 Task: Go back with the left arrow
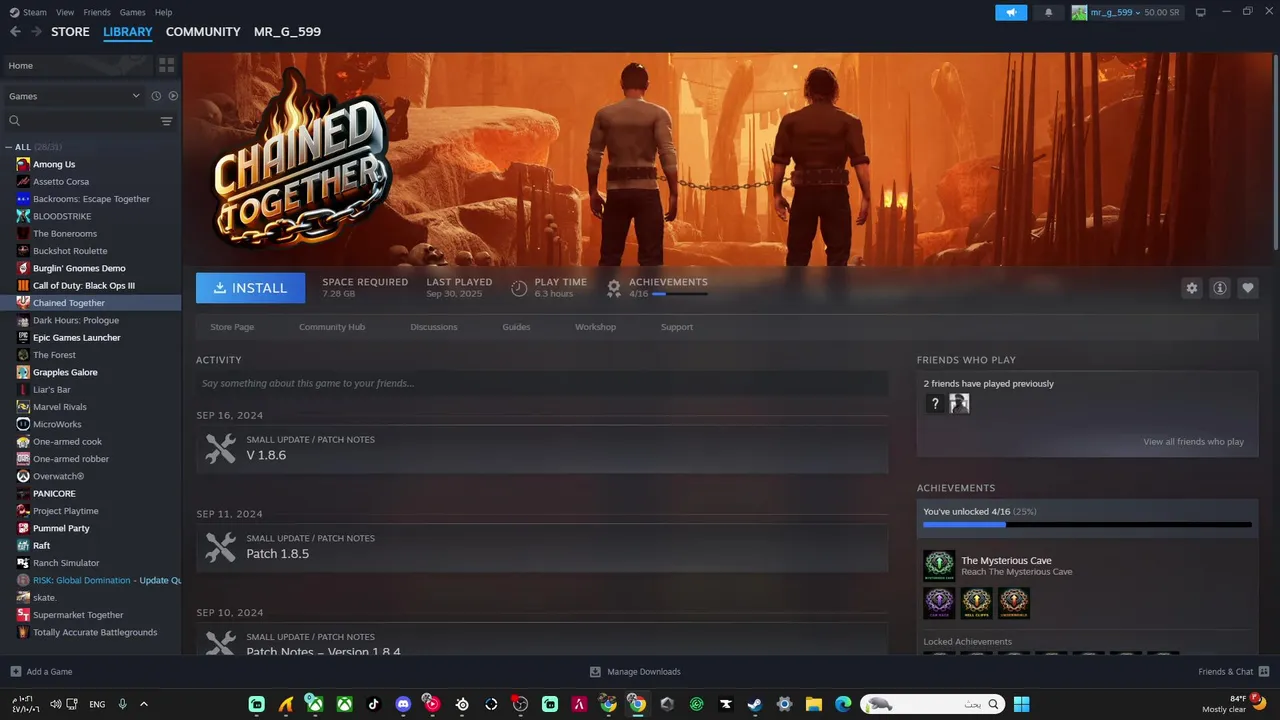pos(15,32)
